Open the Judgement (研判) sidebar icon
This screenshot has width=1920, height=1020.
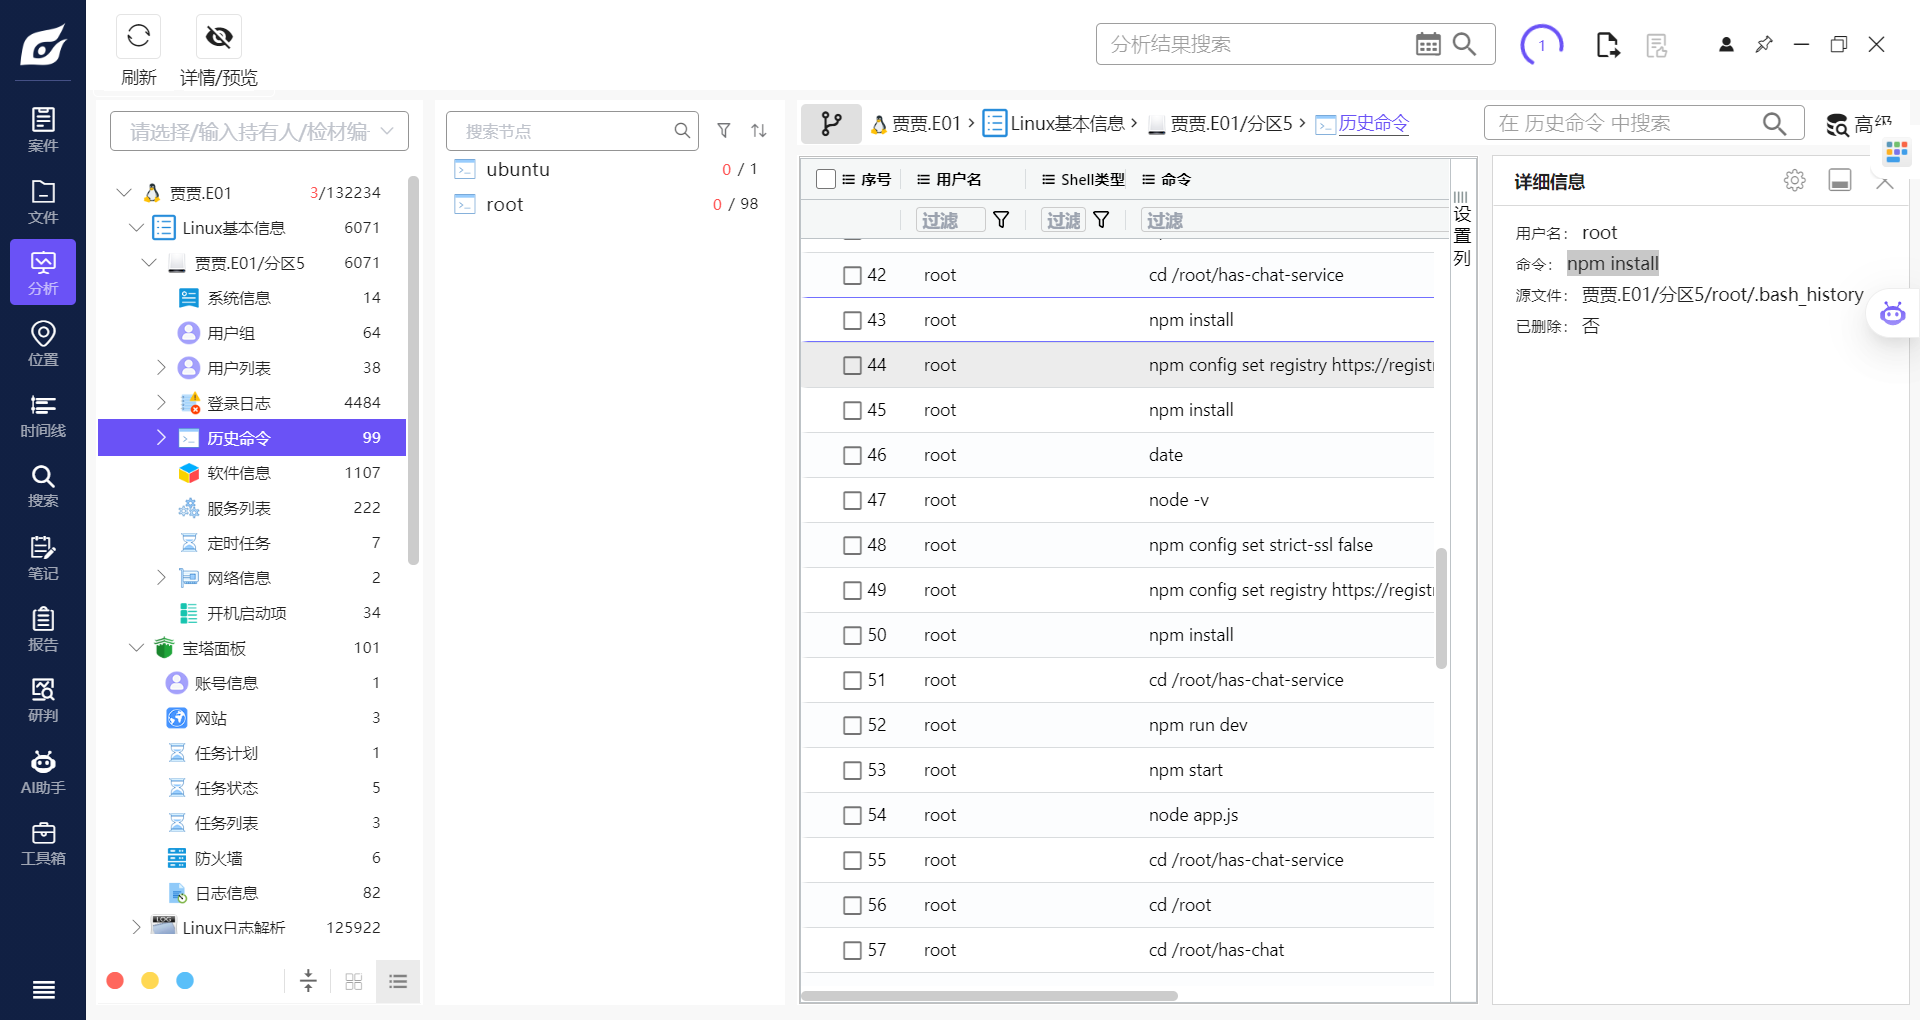coord(43,700)
